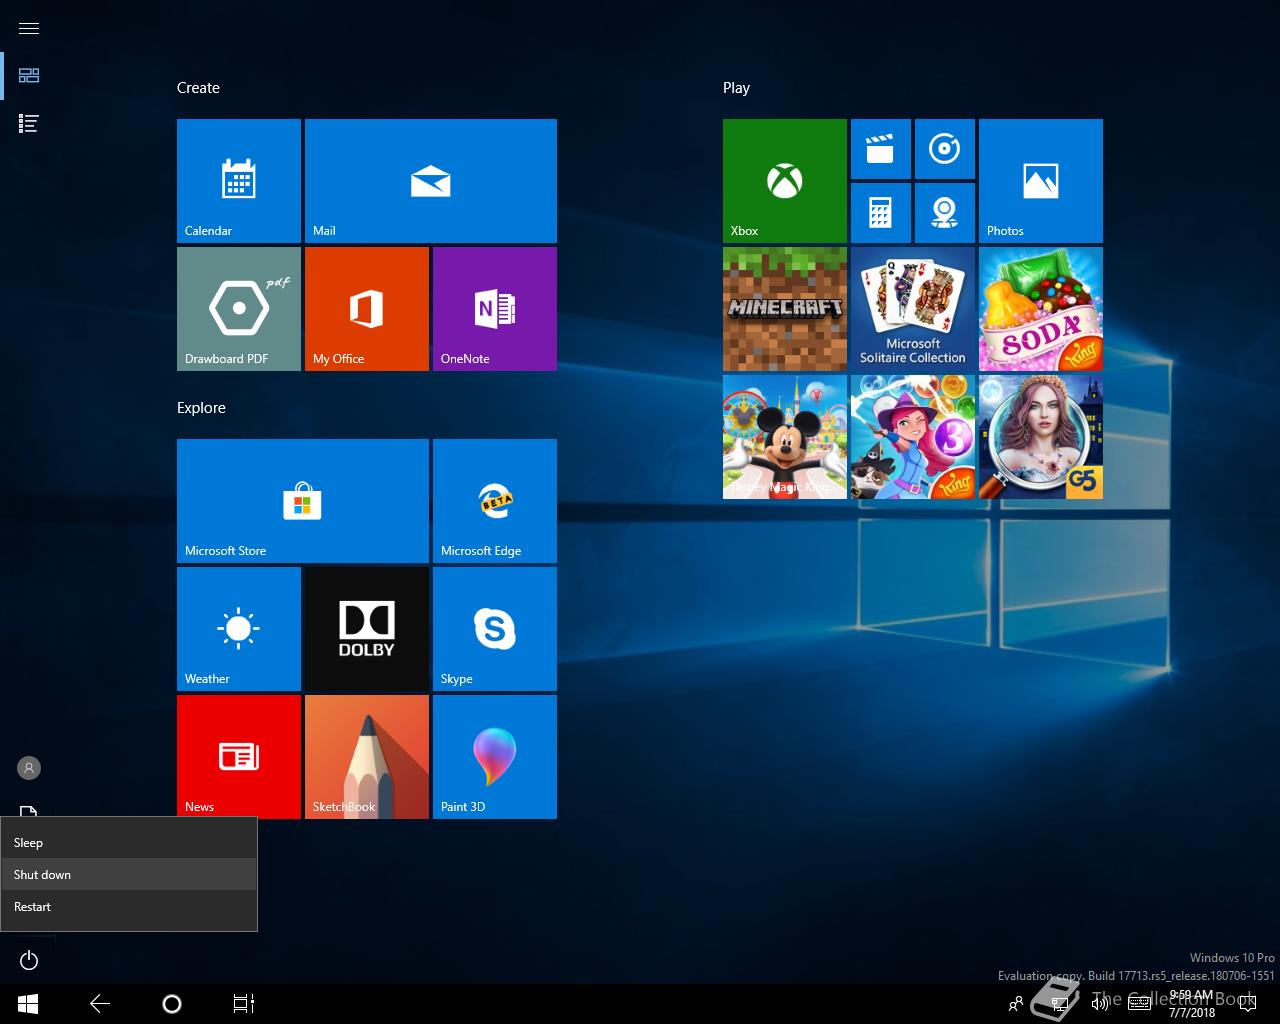Open the Action Center notification icon
1280x1024 pixels.
pyautogui.click(x=1246, y=1004)
